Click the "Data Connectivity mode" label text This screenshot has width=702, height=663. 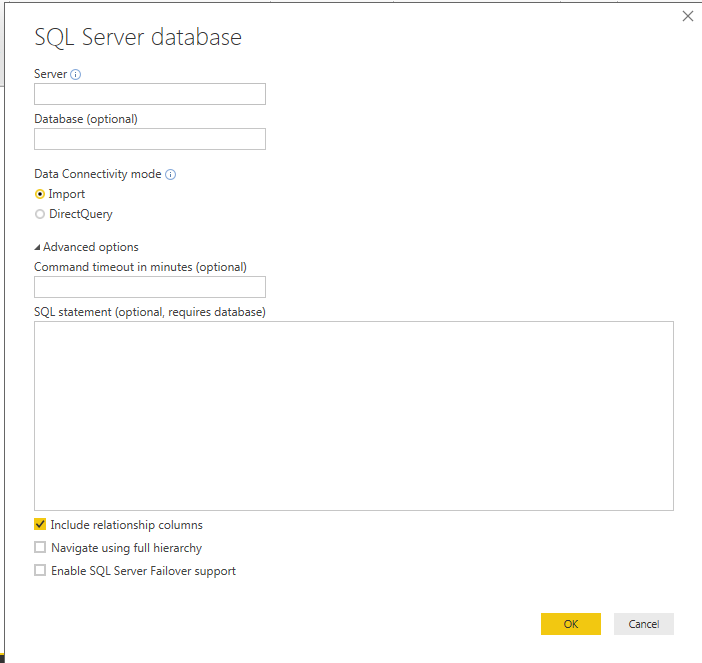(x=98, y=174)
